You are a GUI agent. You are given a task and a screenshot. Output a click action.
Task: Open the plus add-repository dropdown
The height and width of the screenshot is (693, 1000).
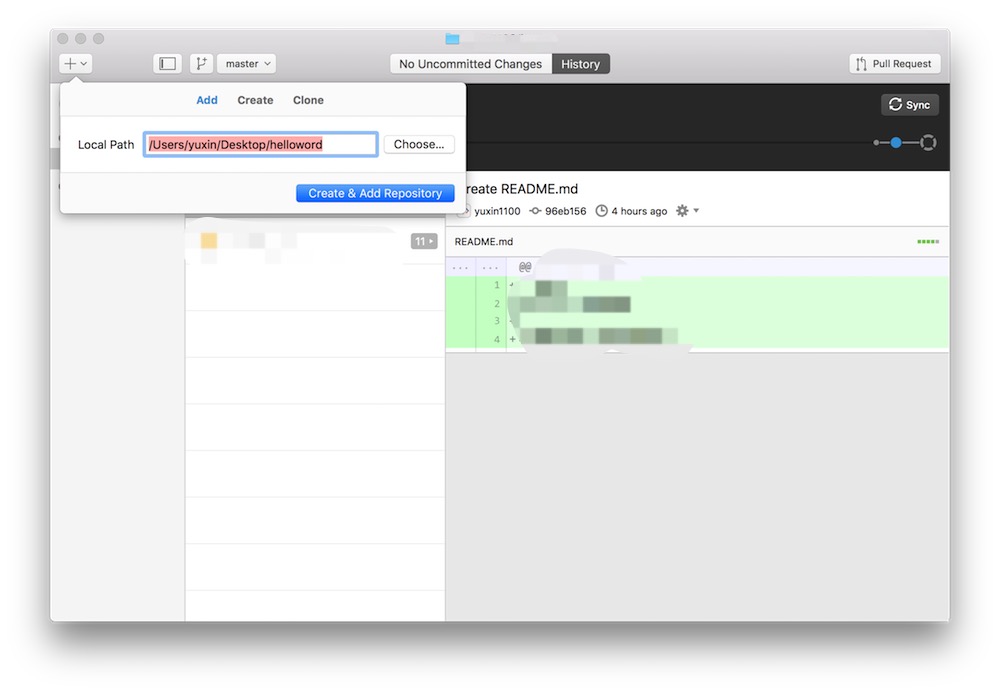76,63
